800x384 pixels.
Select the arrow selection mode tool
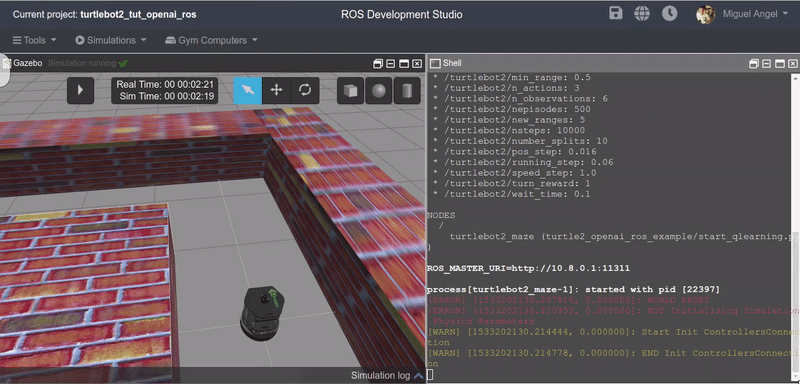pos(248,90)
